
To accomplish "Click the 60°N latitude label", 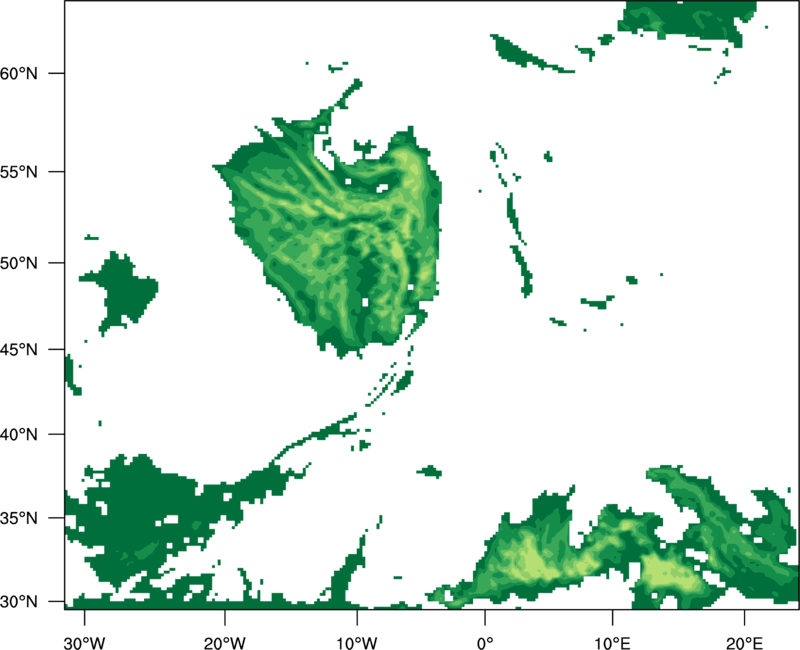I will point(19,73).
